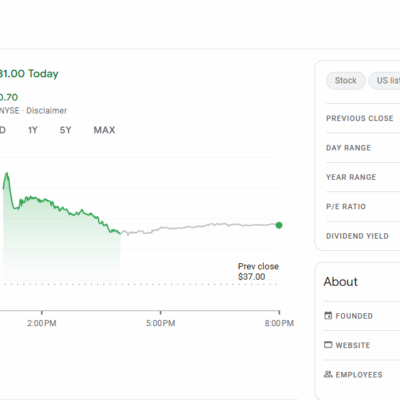Open the Disclaimer link
400x400 pixels.
click(x=47, y=111)
